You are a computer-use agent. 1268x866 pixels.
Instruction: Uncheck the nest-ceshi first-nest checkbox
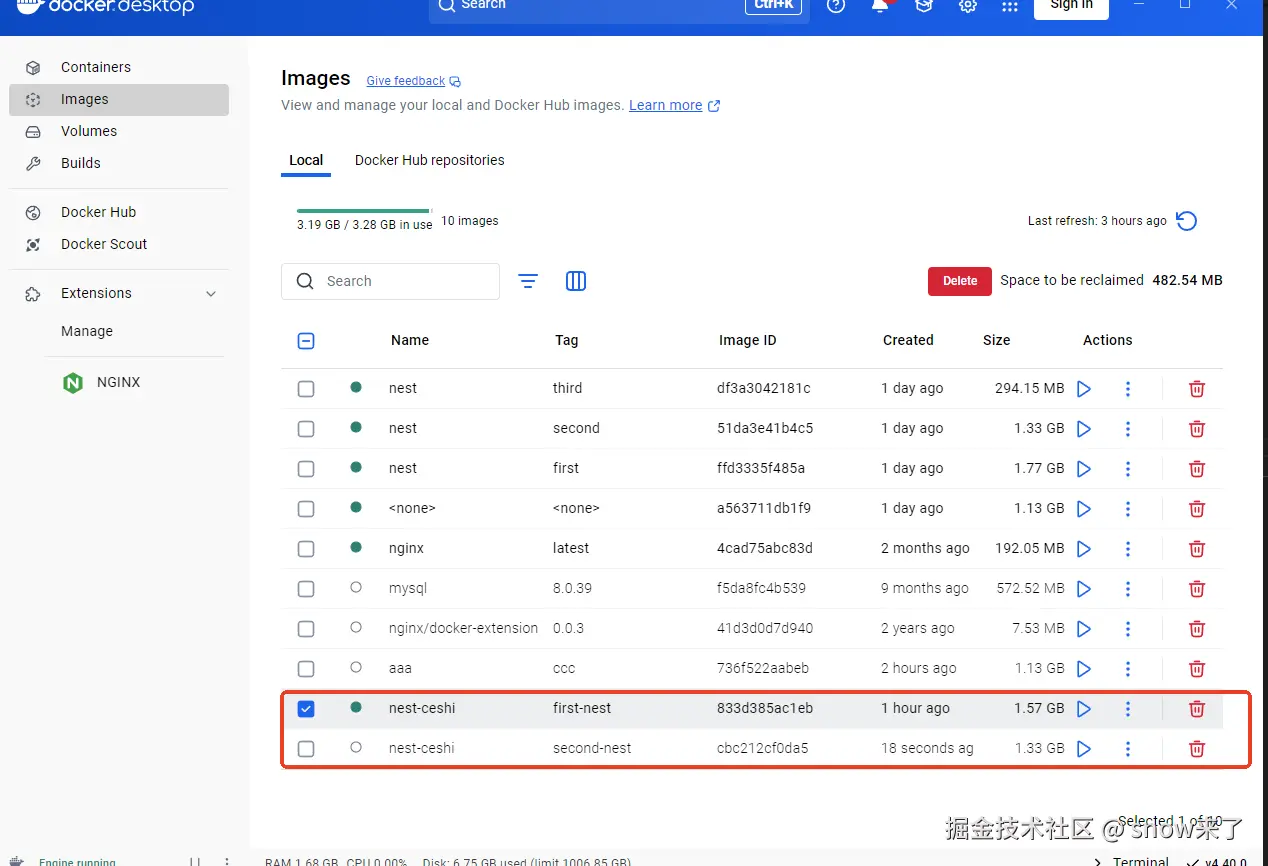[x=306, y=709]
